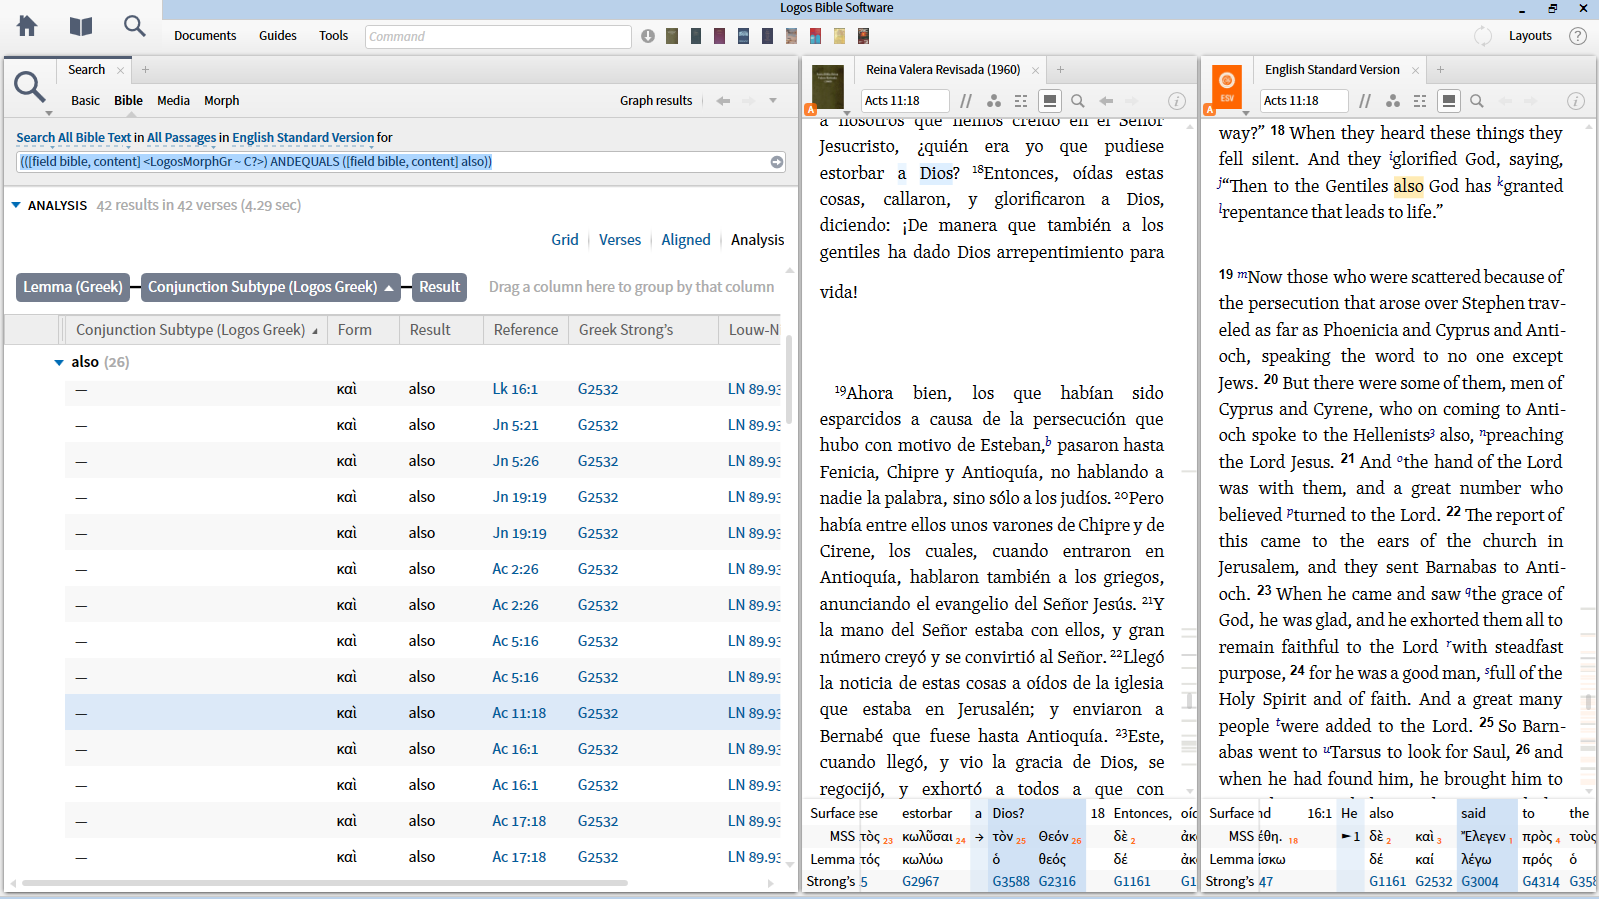Switch to Media search type

point(173,101)
